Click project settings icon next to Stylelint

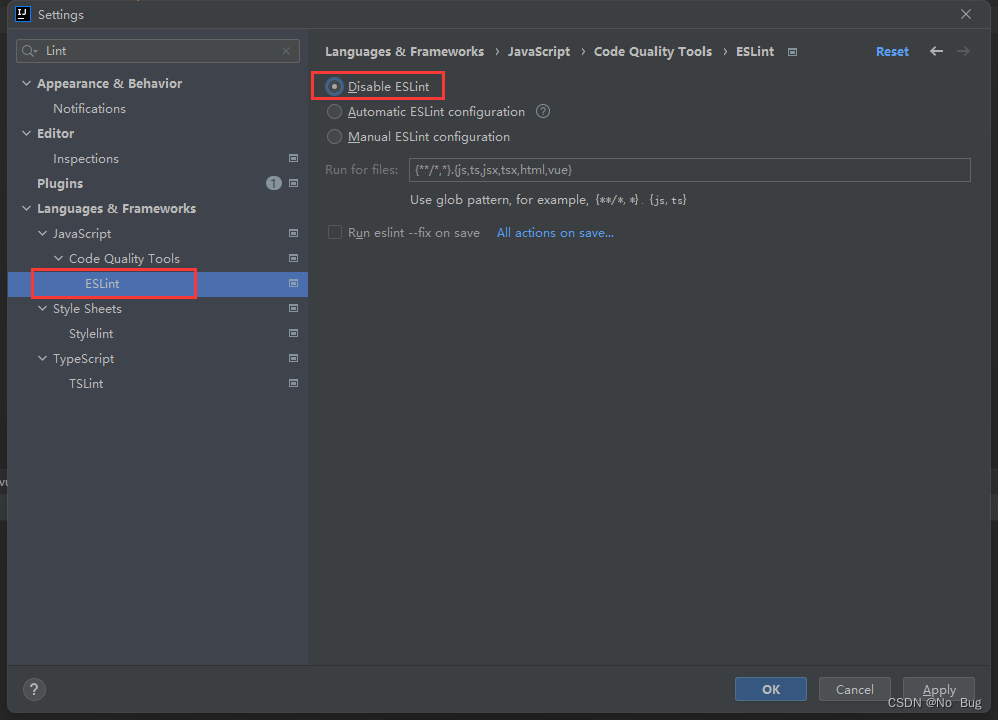point(293,334)
